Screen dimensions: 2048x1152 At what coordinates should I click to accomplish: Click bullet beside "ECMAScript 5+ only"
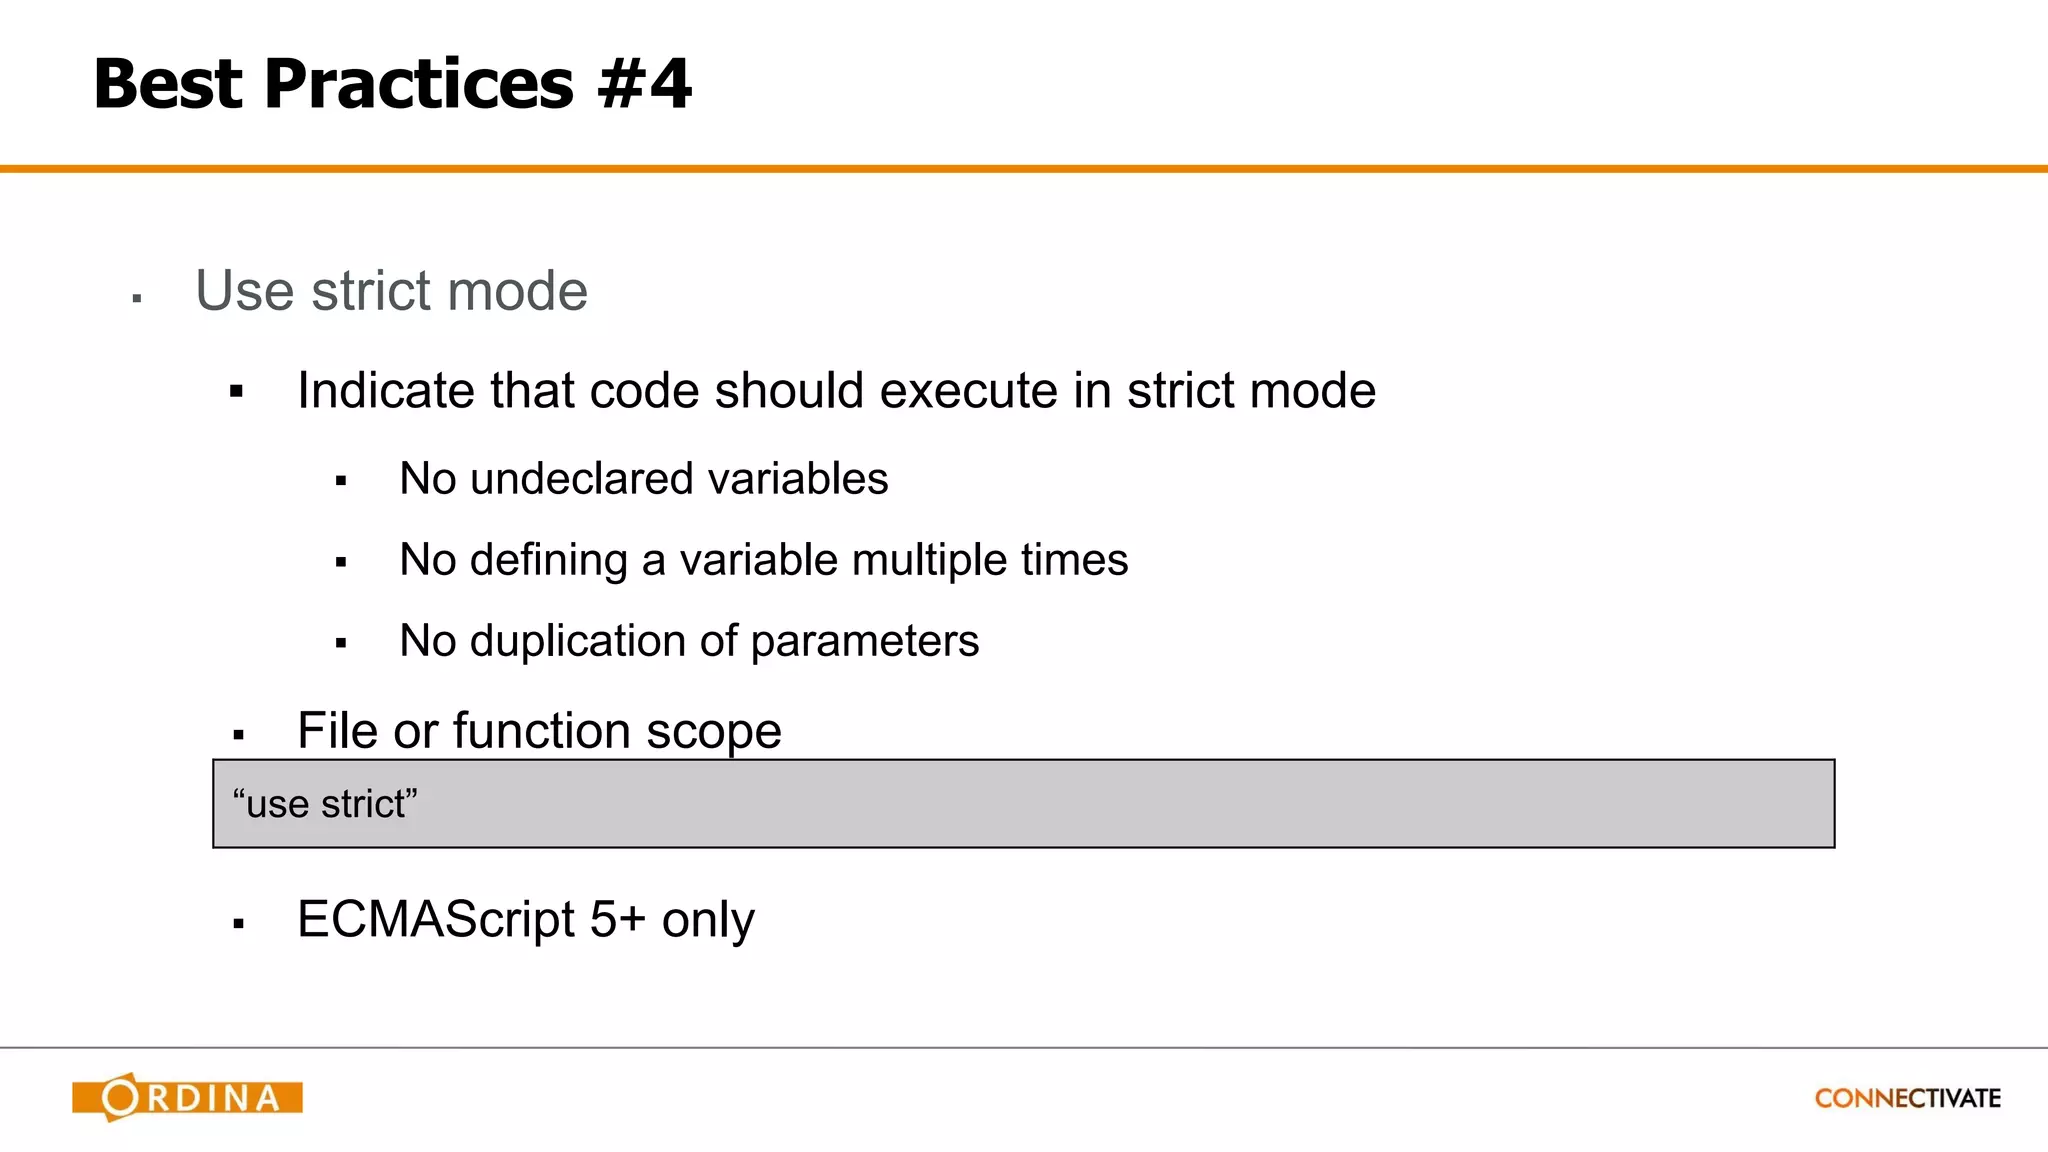coord(238,923)
